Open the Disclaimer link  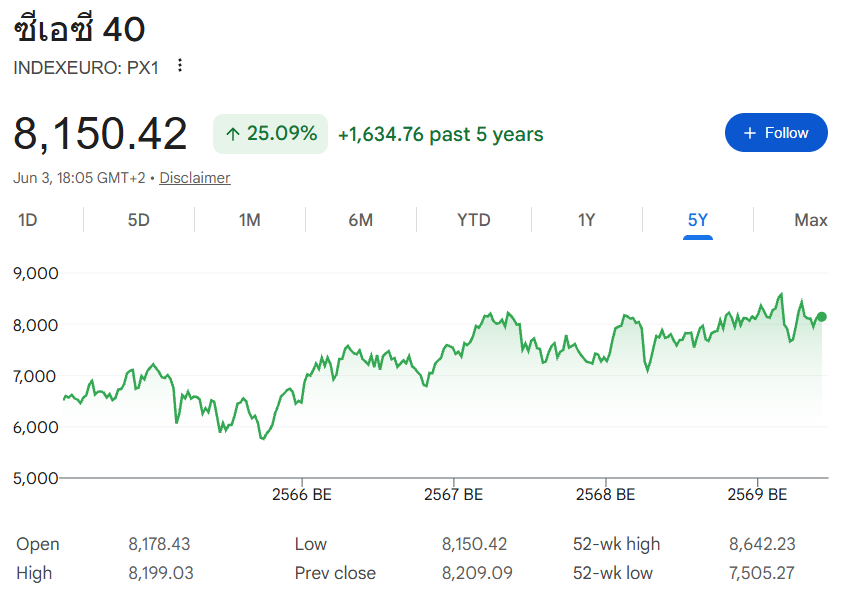pos(195,178)
